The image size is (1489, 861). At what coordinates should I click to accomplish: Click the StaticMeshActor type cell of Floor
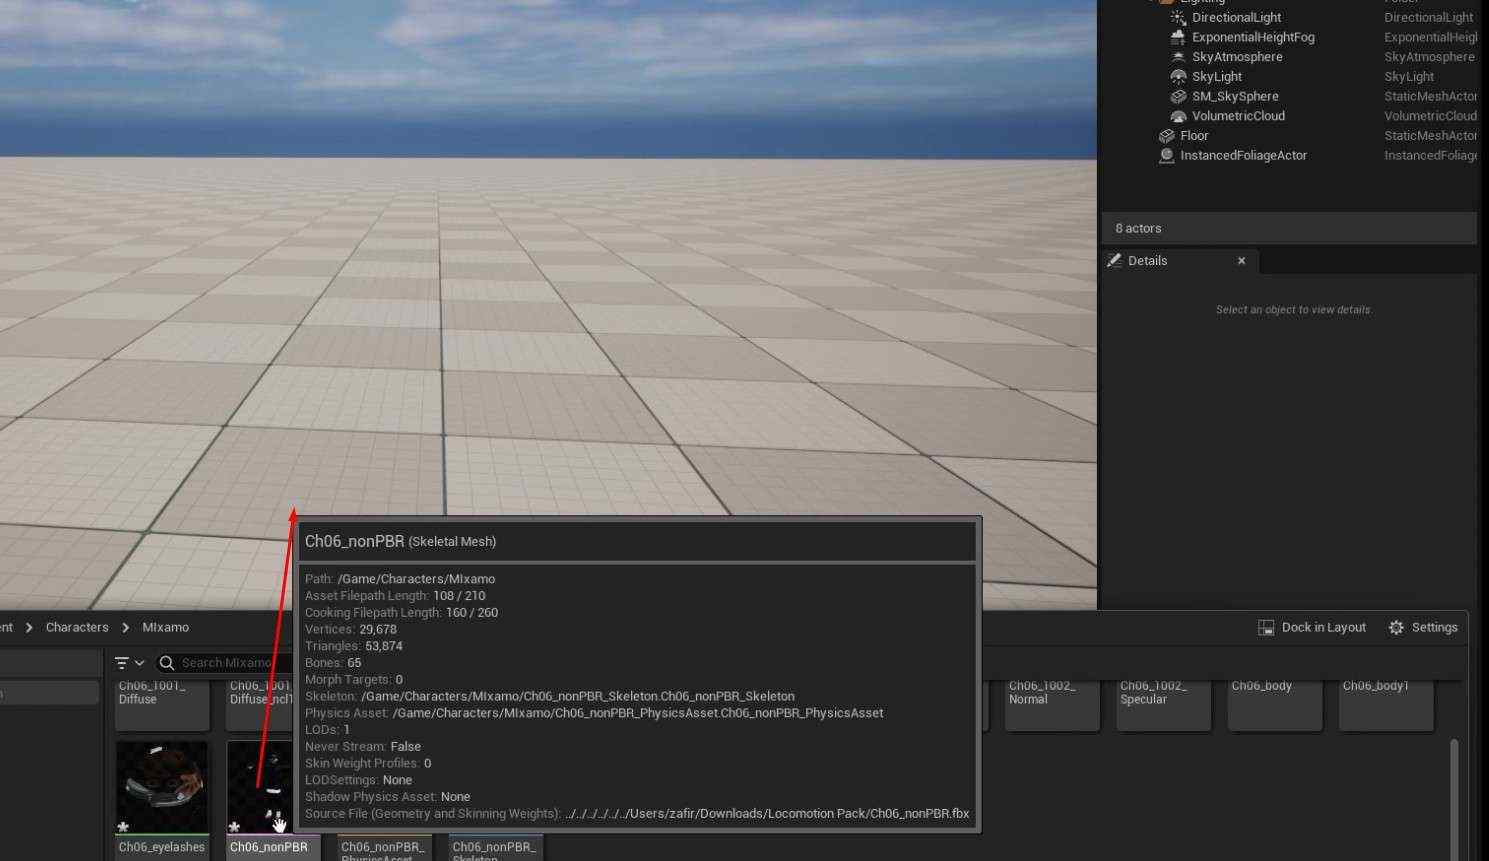tap(1431, 136)
